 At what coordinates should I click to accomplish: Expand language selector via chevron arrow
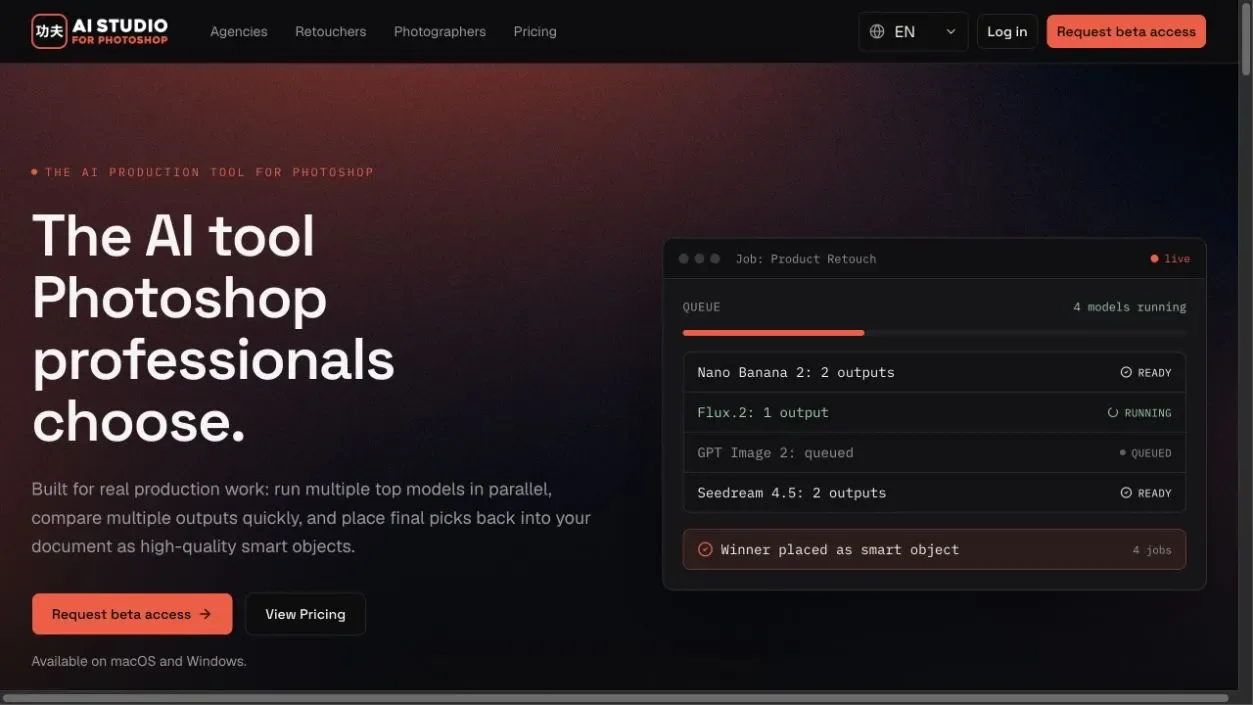[x=950, y=32]
